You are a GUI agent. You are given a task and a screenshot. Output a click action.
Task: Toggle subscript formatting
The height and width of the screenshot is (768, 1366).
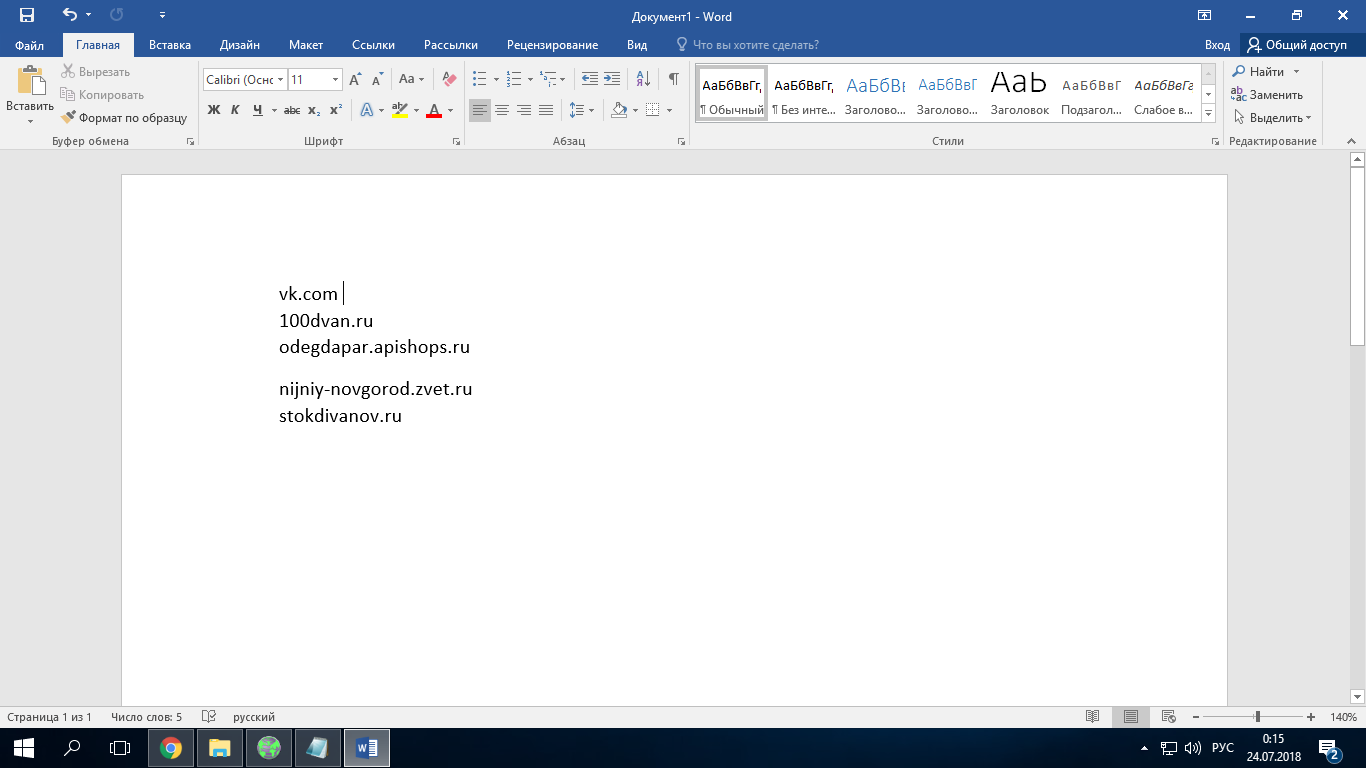(x=314, y=110)
